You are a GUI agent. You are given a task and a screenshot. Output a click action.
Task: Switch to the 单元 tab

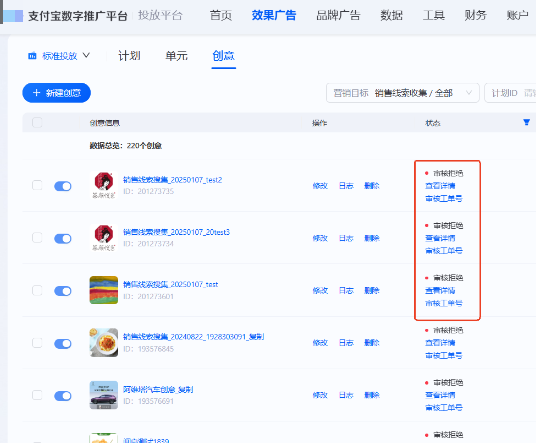[176, 56]
